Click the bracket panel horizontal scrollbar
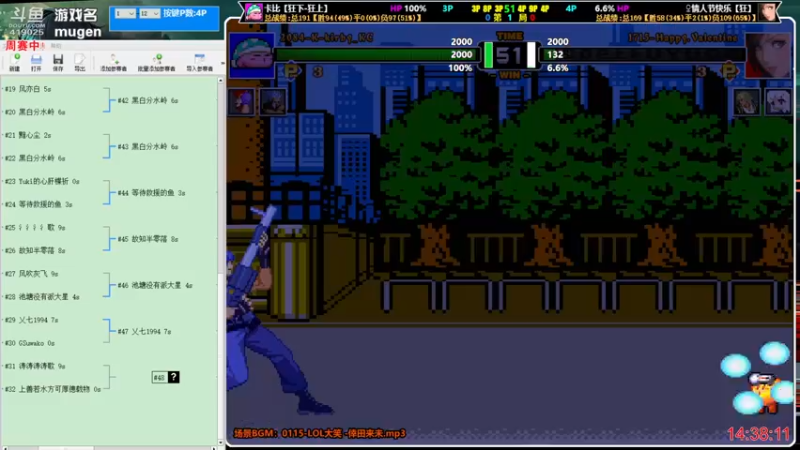 (x=108, y=448)
